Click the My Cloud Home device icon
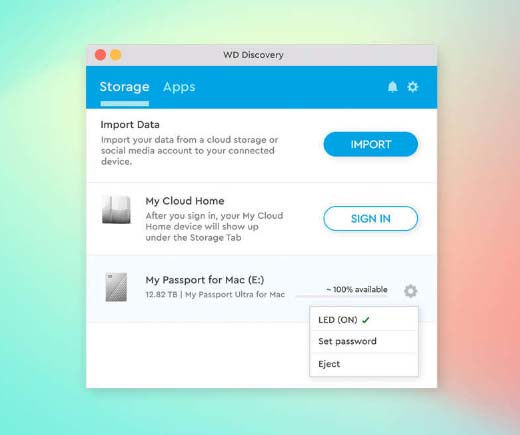Image resolution: width=520 pixels, height=435 pixels. point(116,209)
